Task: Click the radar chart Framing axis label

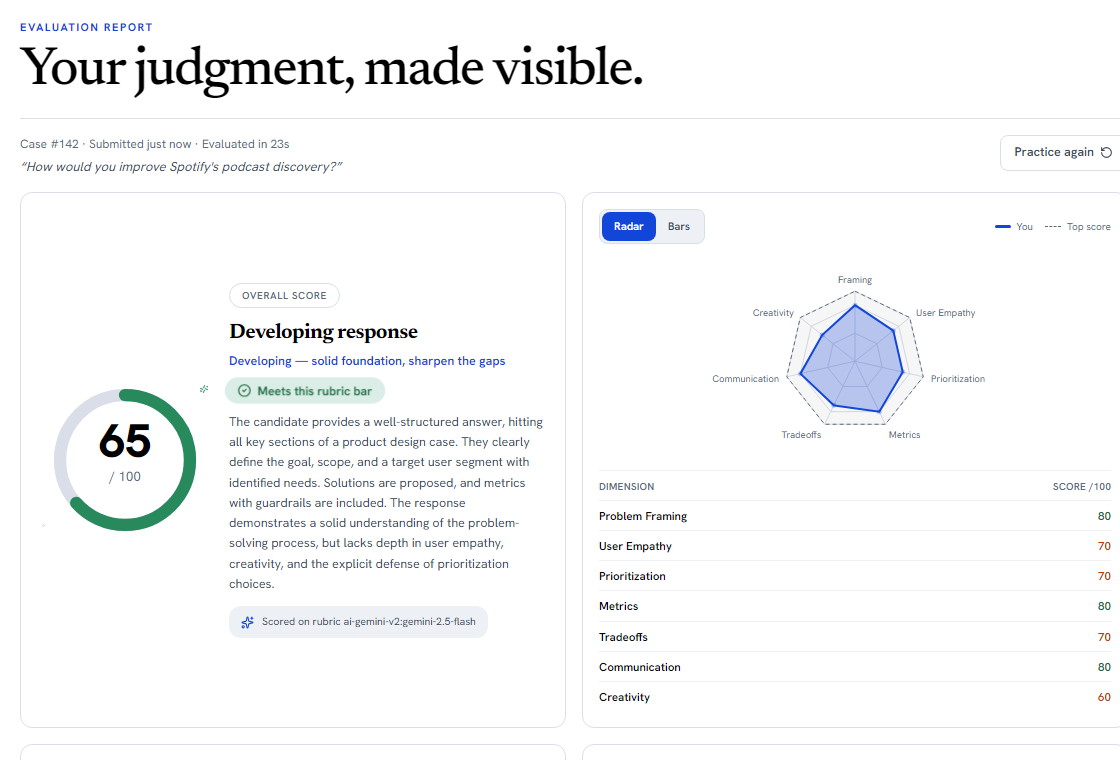Action: pyautogui.click(x=855, y=280)
